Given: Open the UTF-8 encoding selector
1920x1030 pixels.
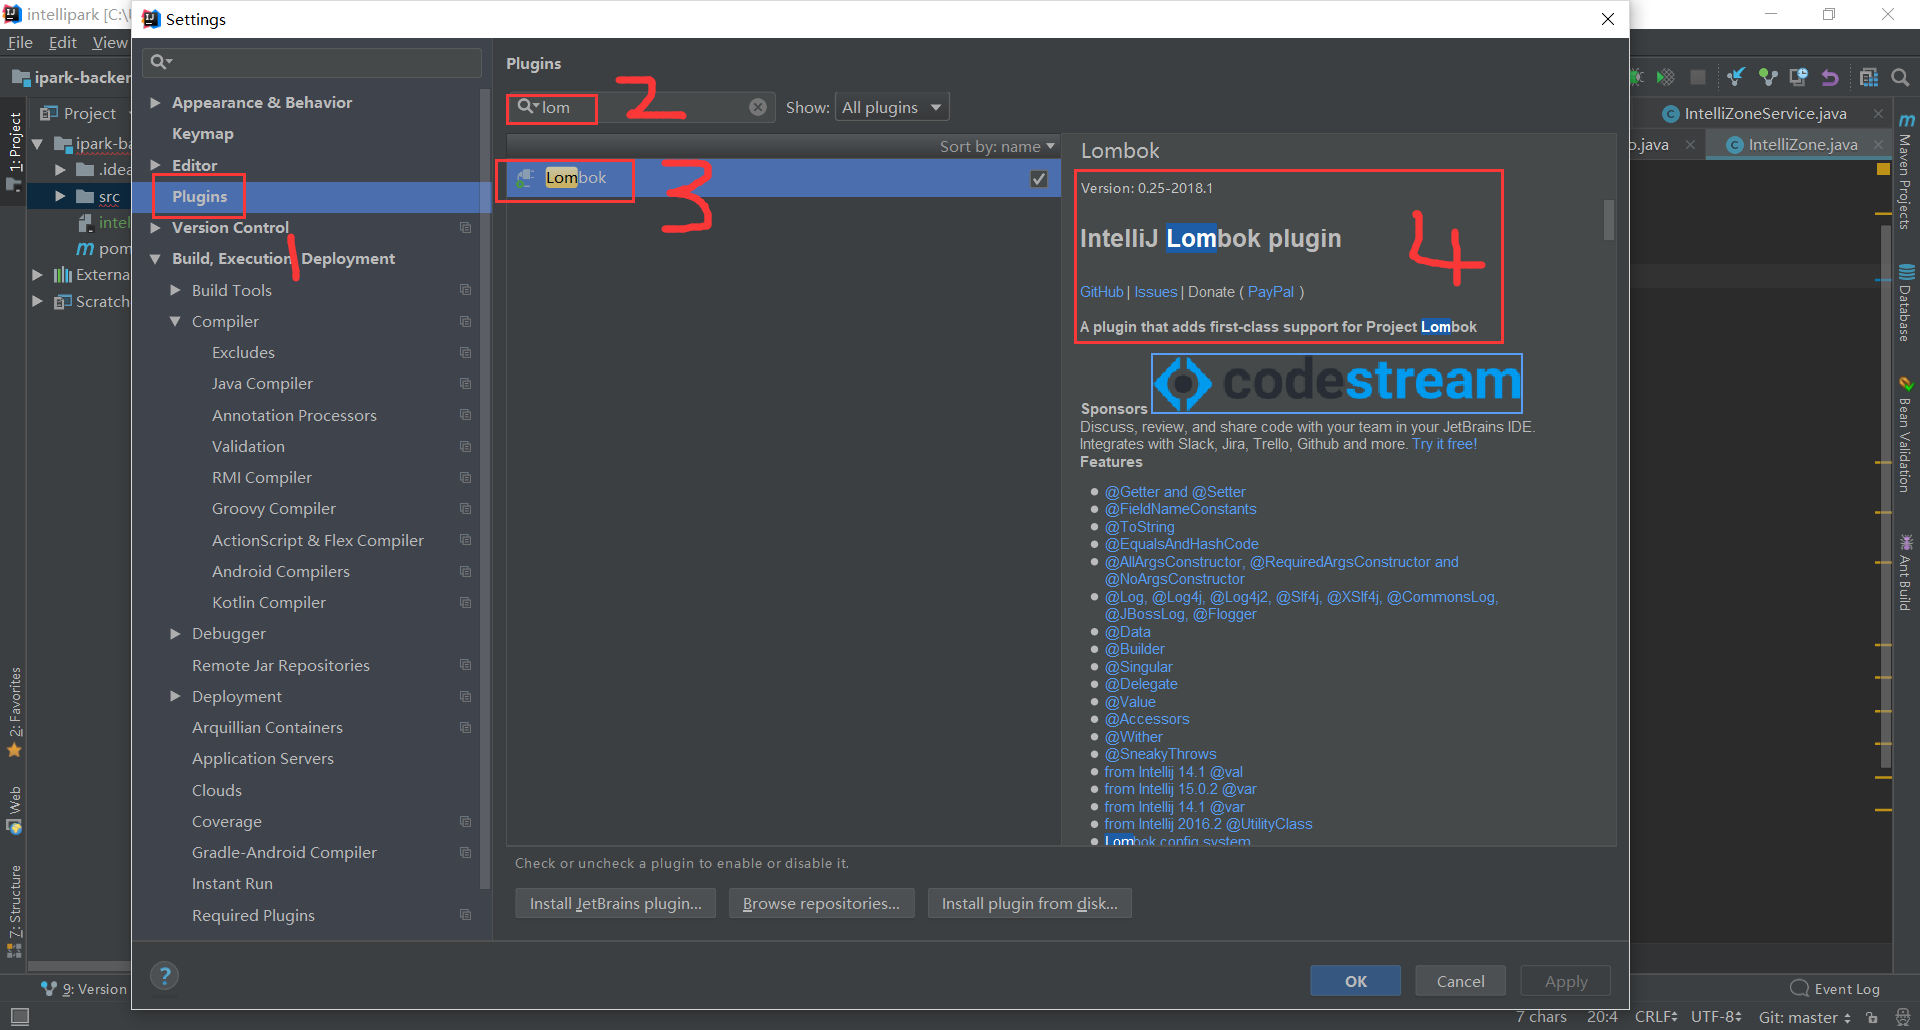Looking at the screenshot, I should (1716, 1017).
